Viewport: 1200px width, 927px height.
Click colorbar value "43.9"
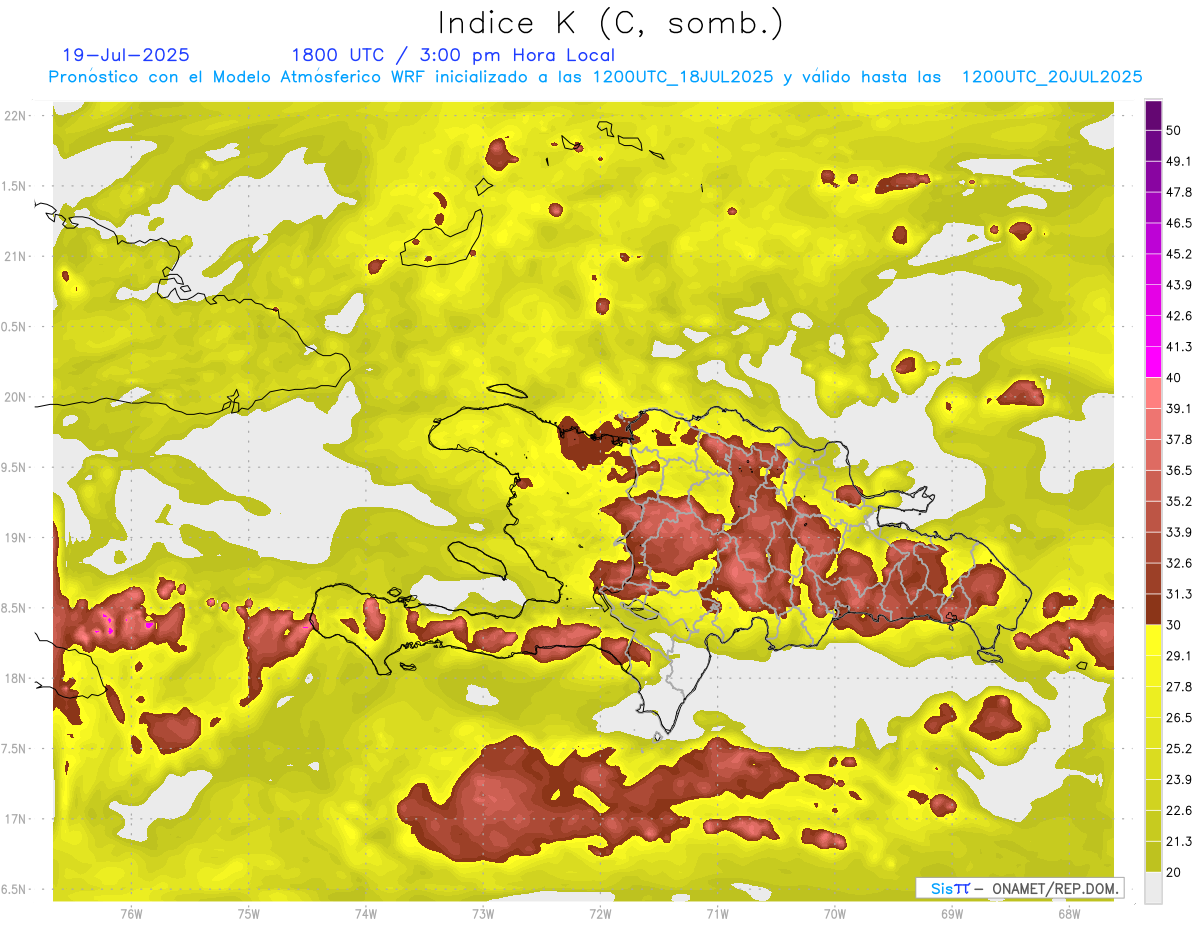tap(1179, 285)
